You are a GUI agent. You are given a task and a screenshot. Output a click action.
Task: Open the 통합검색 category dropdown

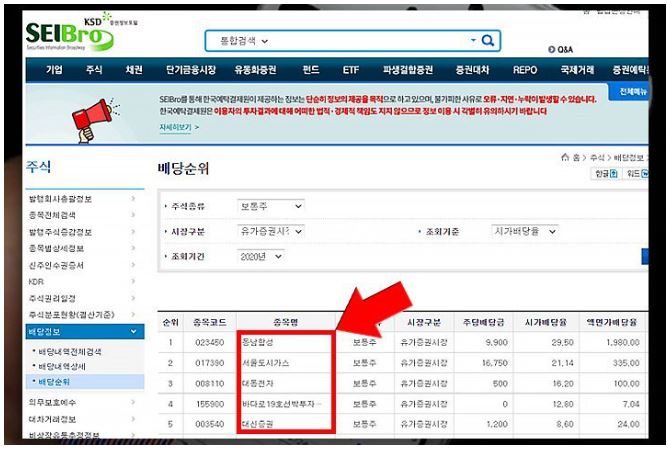point(244,41)
